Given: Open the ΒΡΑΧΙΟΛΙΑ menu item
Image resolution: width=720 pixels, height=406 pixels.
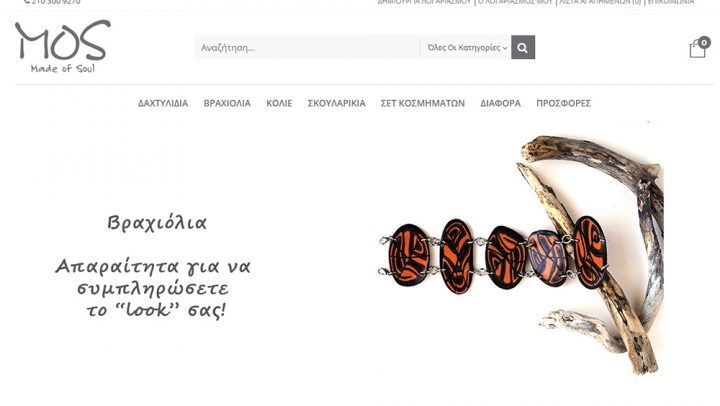Looking at the screenshot, I should [227, 103].
